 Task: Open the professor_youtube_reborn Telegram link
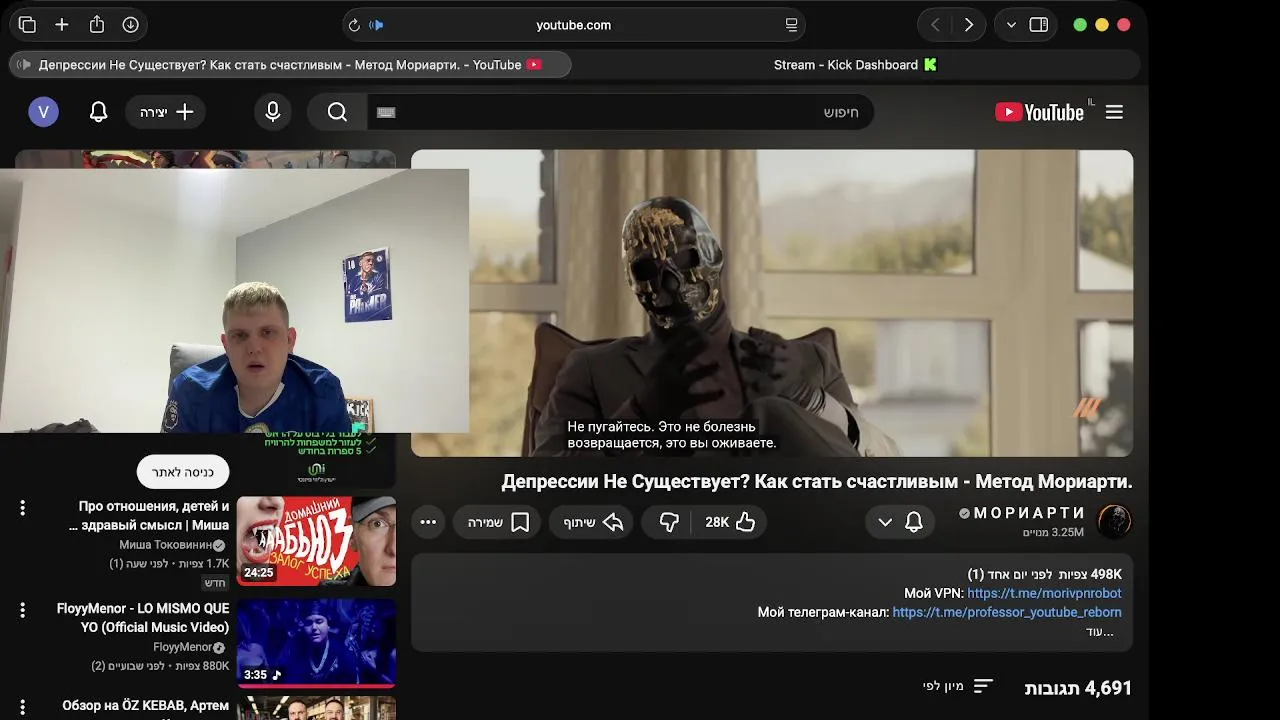(x=1007, y=612)
